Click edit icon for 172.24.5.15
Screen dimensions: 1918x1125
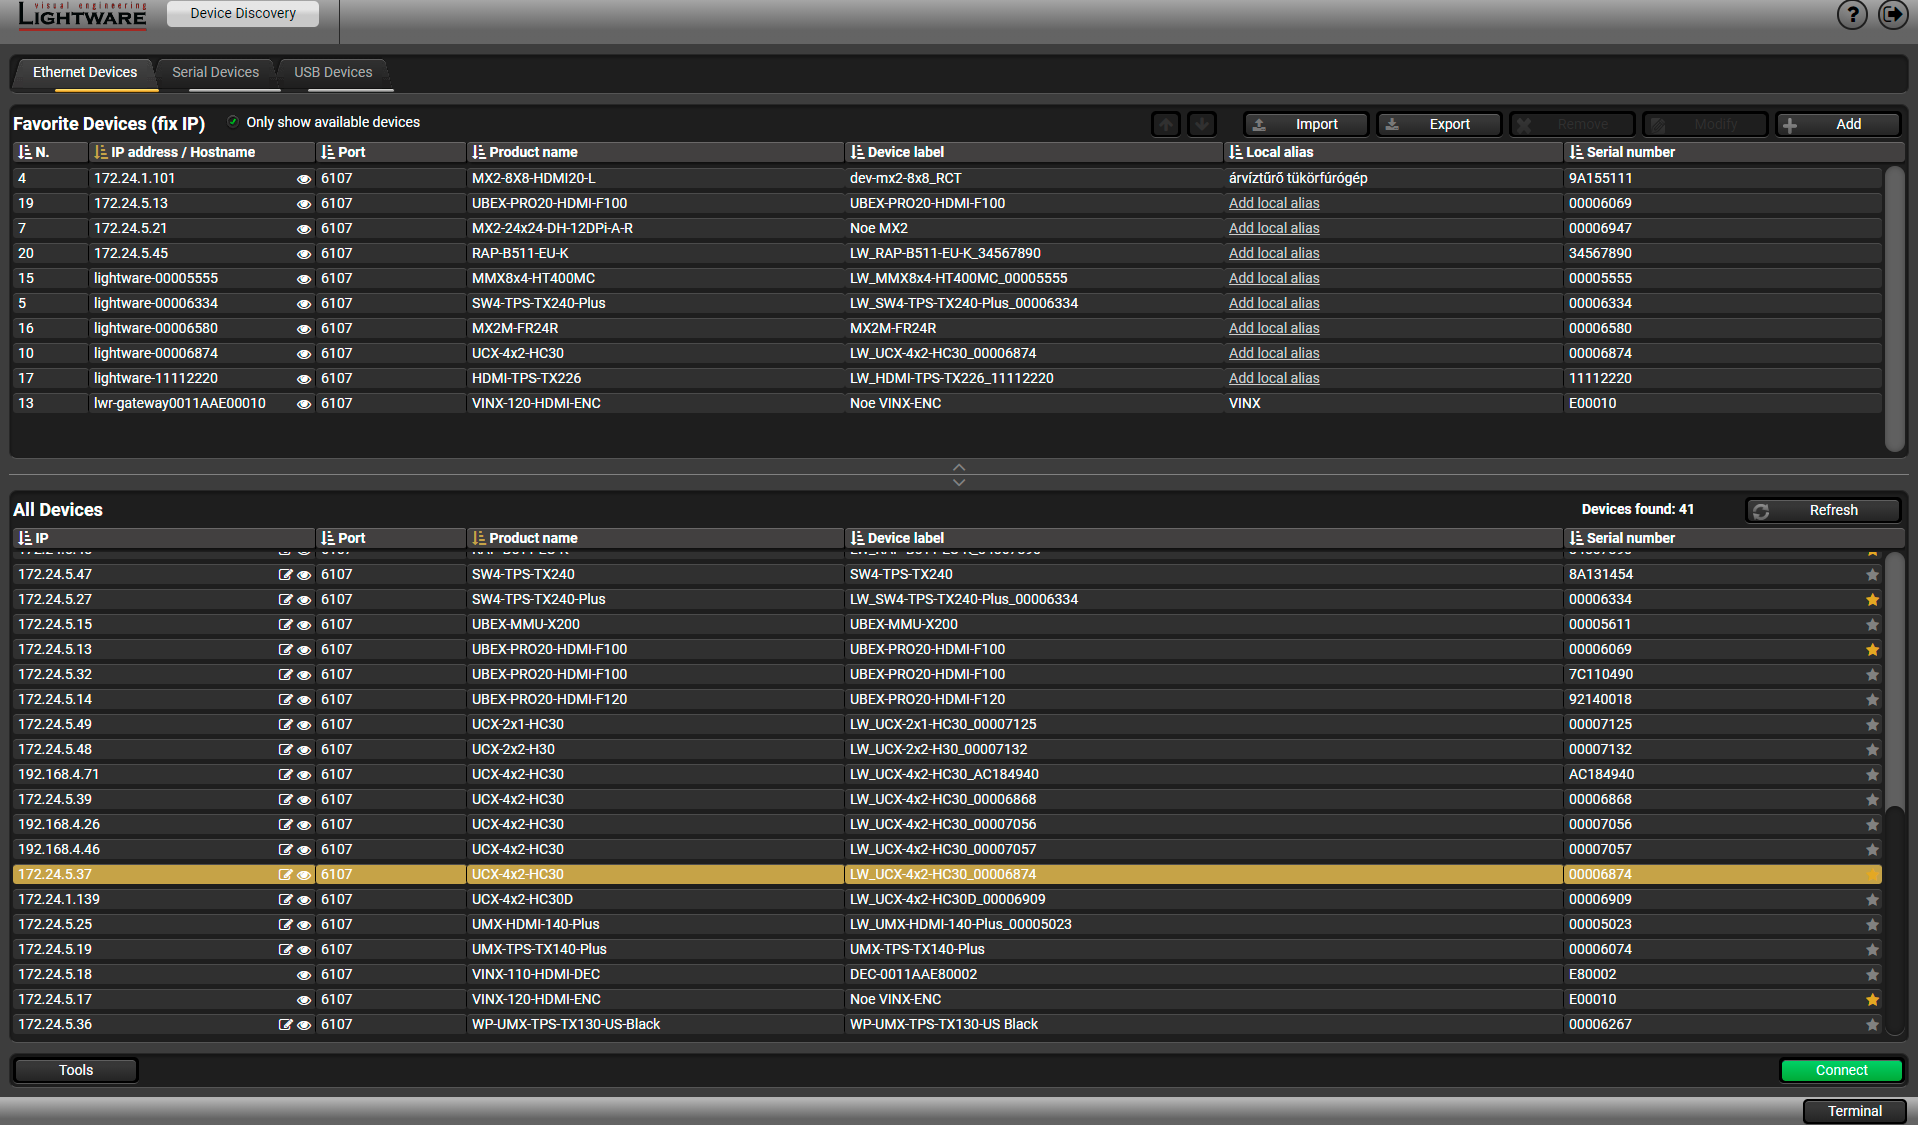point(285,625)
